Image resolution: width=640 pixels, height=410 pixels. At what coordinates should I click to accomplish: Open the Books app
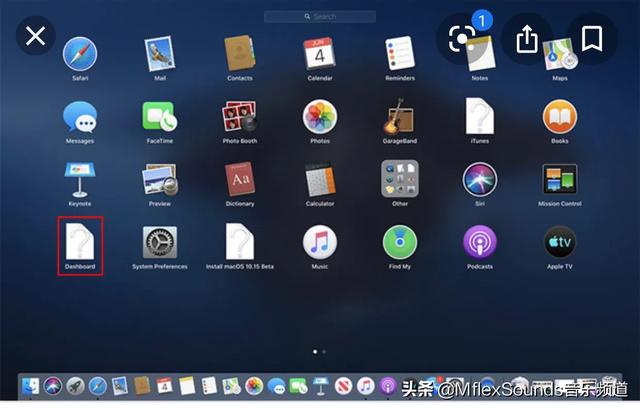click(x=560, y=117)
